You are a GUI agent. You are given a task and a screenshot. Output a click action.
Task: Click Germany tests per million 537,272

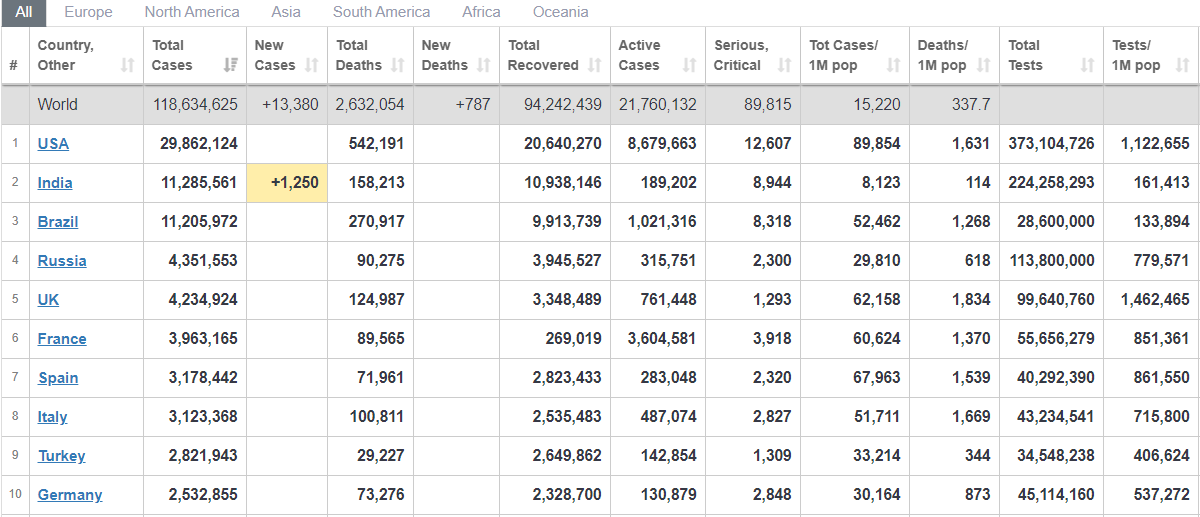tap(1162, 494)
